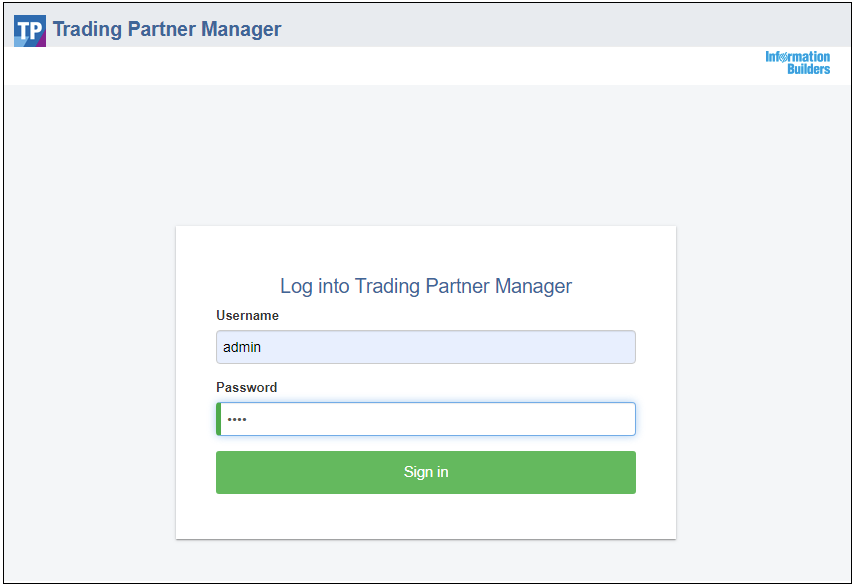This screenshot has height=586, width=854.
Task: Click the word Builders in the top-right logo
Action: pyautogui.click(x=808, y=69)
